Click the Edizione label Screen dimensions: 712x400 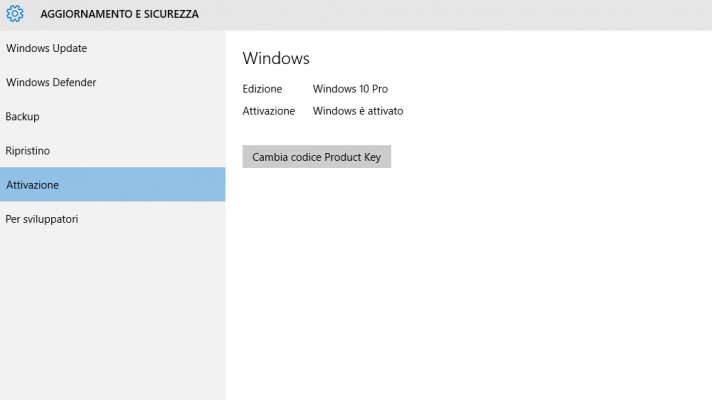coord(262,89)
